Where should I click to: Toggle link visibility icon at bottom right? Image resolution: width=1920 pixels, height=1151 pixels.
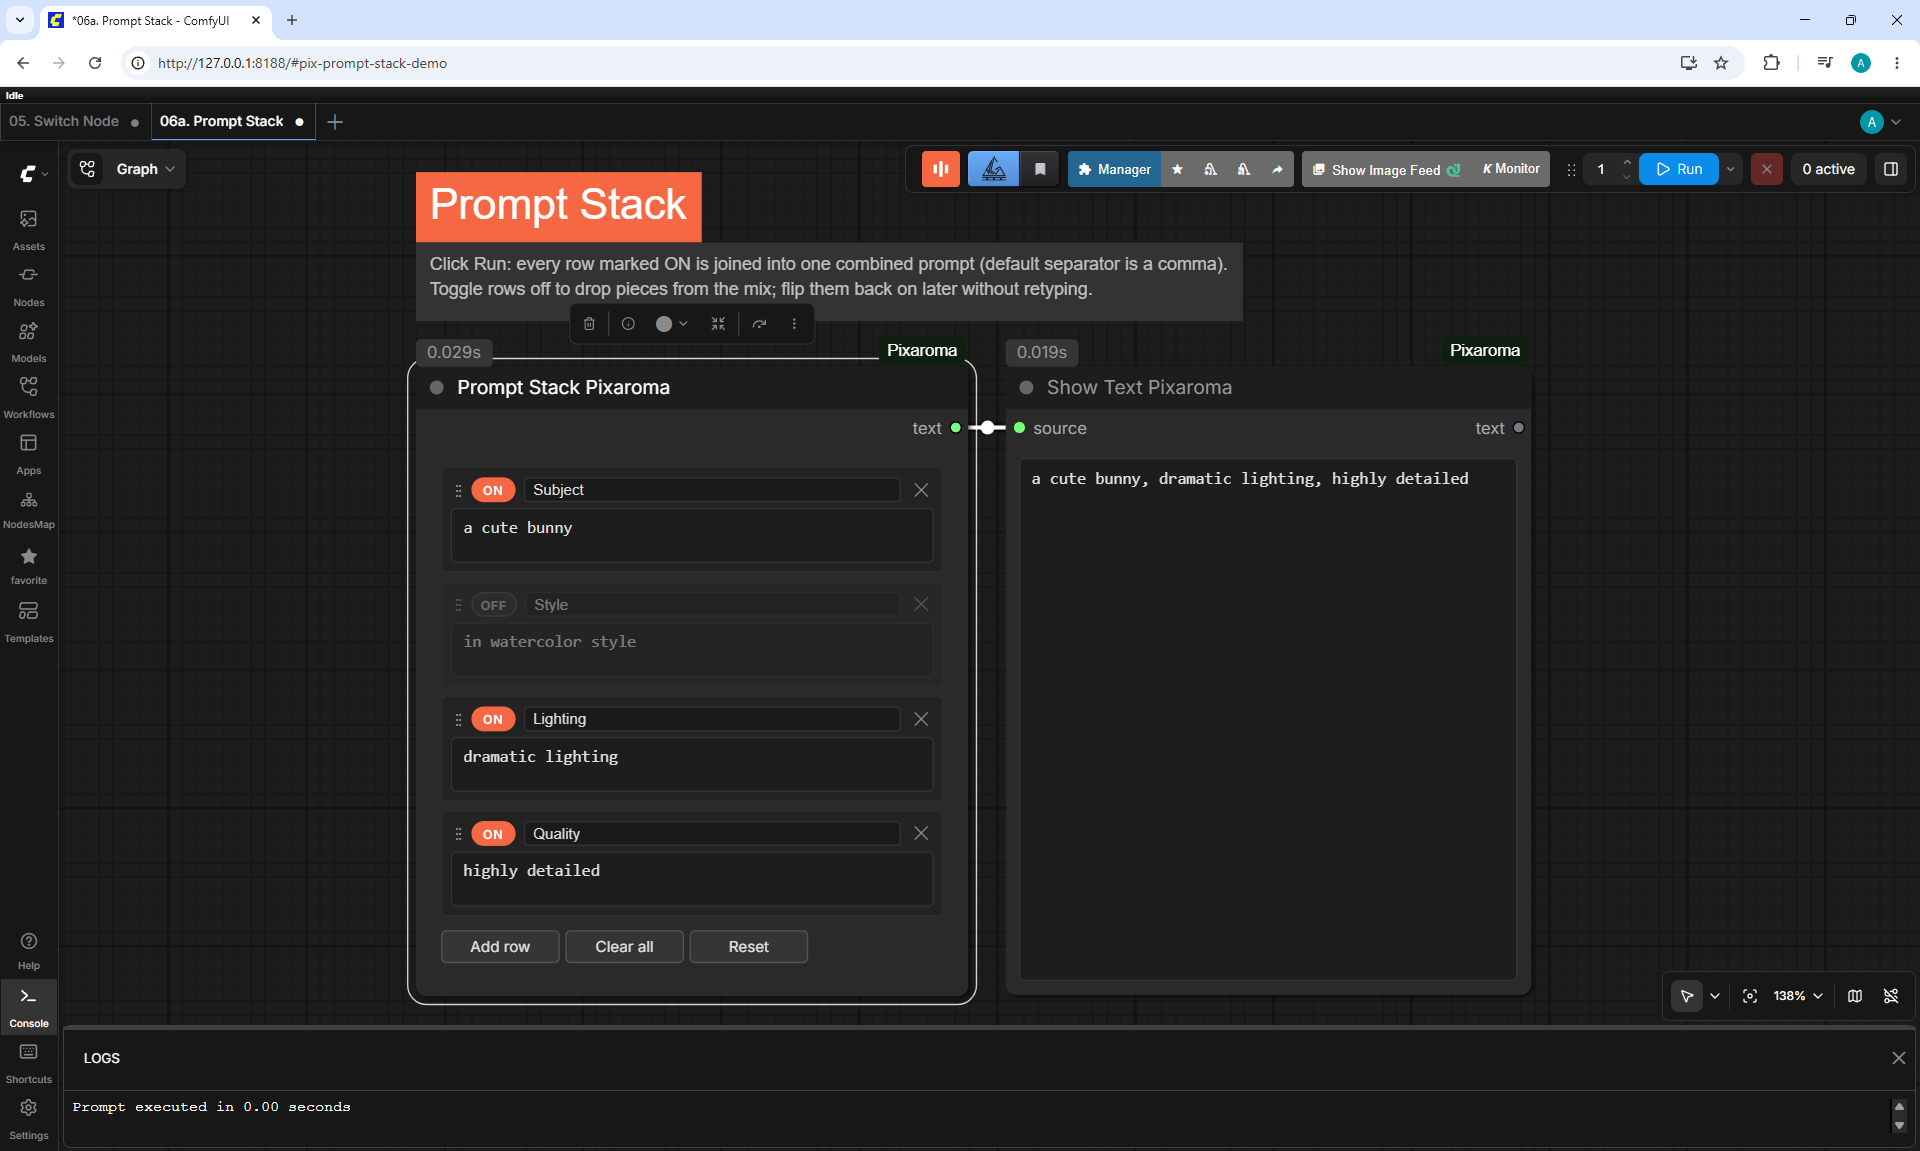pyautogui.click(x=1891, y=996)
